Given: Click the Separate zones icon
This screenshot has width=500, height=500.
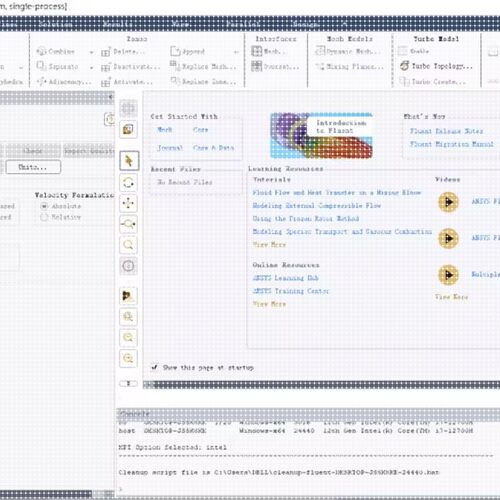Looking at the screenshot, I should point(41,66).
